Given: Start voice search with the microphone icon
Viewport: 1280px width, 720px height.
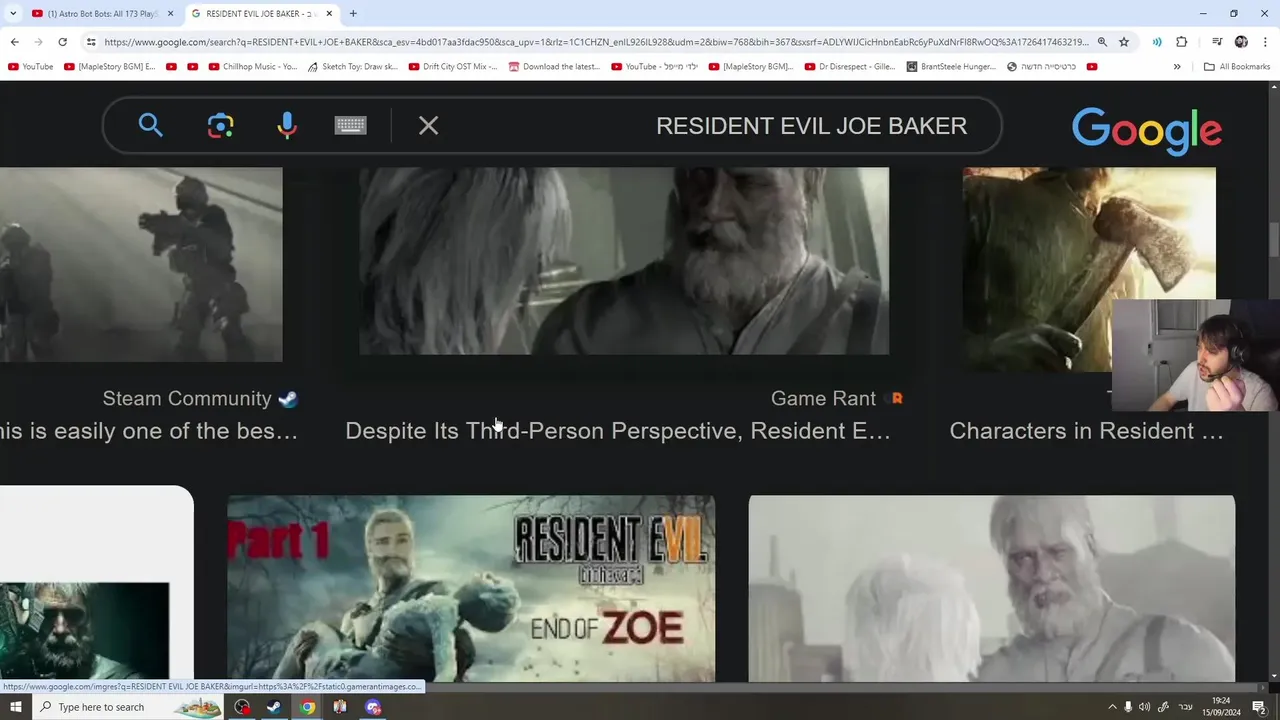Looking at the screenshot, I should (287, 125).
